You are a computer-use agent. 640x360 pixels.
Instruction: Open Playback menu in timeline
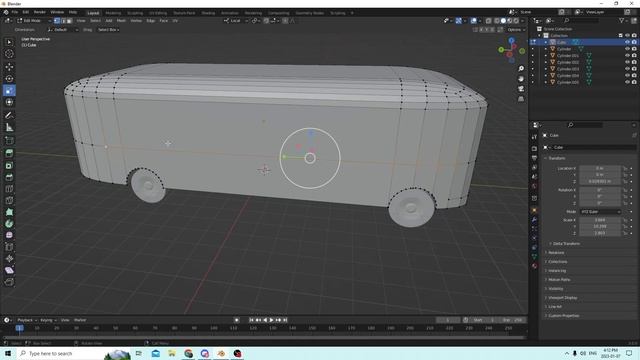click(27, 320)
